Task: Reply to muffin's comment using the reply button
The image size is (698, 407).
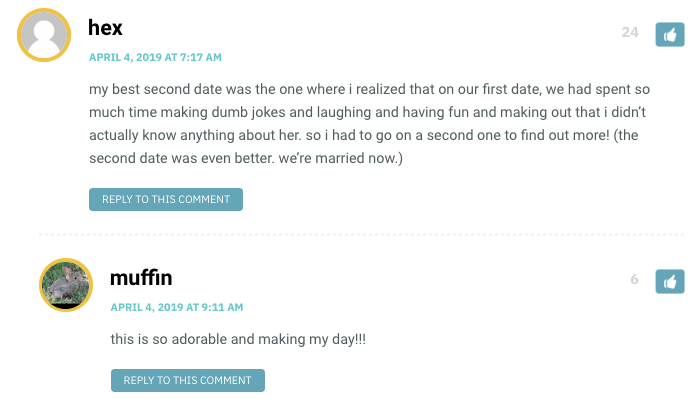Action: tap(187, 380)
